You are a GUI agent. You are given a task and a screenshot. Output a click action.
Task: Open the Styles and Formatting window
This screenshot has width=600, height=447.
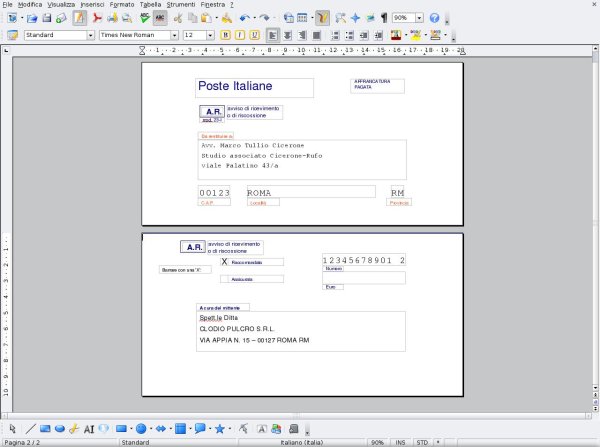(12, 35)
